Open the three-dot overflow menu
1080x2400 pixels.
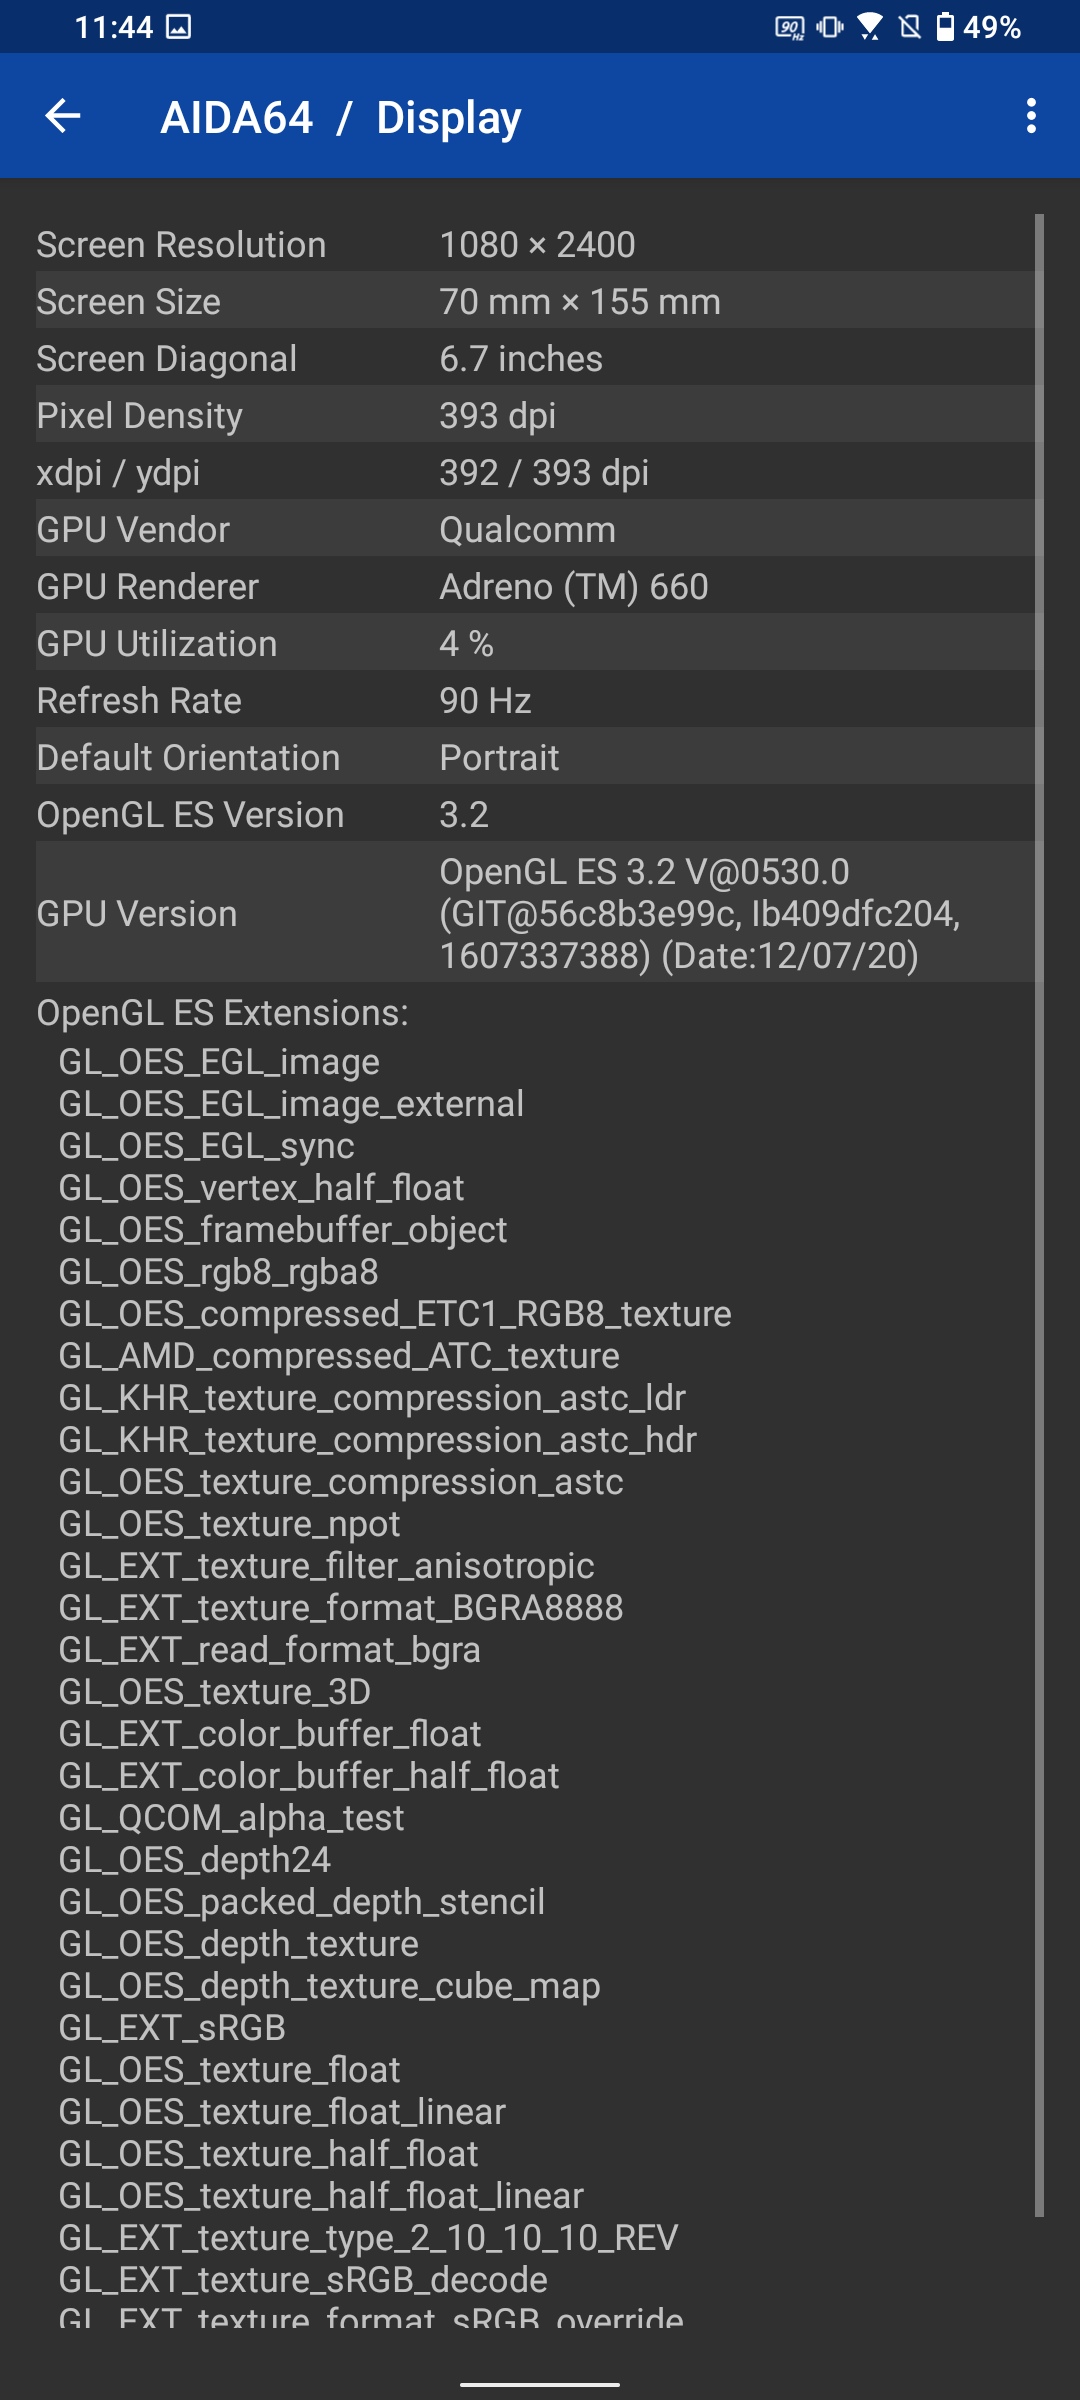pos(1031,116)
